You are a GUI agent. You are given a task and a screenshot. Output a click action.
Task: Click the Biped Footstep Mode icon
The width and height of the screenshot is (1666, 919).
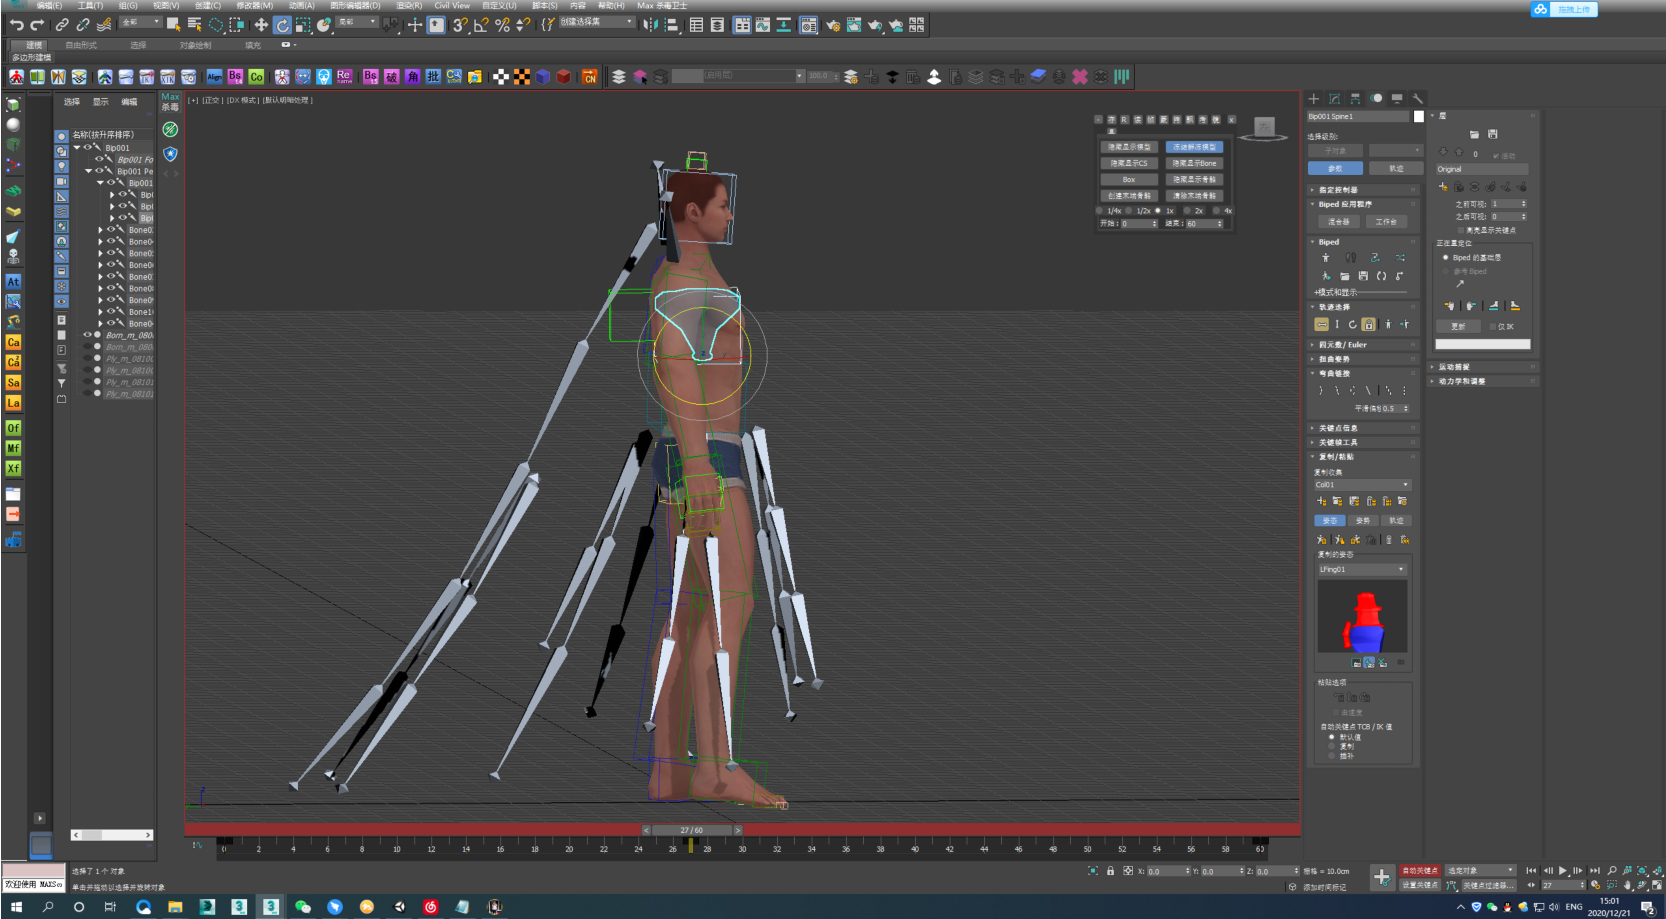tap(1350, 258)
